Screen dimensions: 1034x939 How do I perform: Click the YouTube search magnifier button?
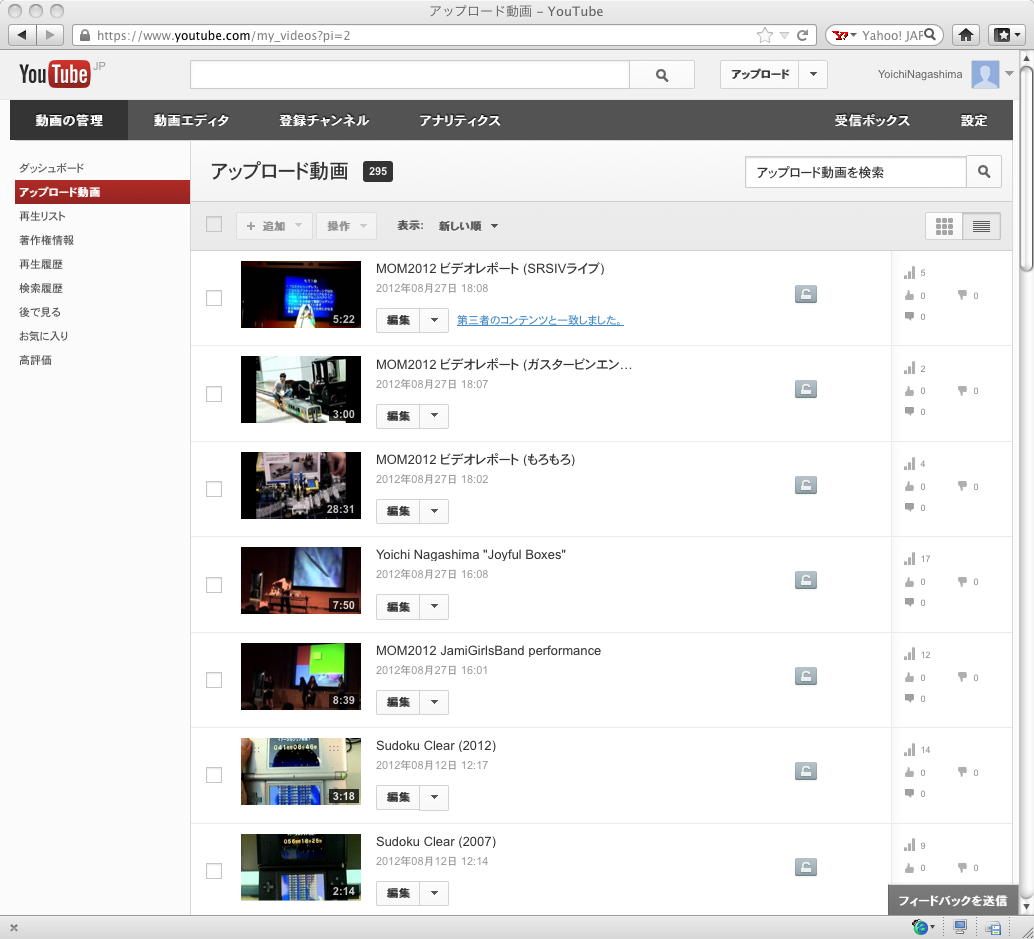coord(661,75)
